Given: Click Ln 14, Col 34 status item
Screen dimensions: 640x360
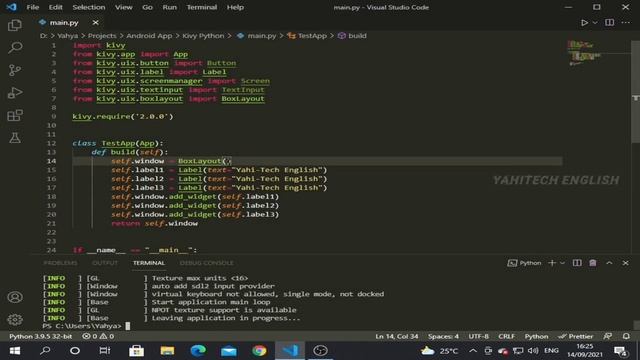Looking at the screenshot, I should [x=397, y=336].
